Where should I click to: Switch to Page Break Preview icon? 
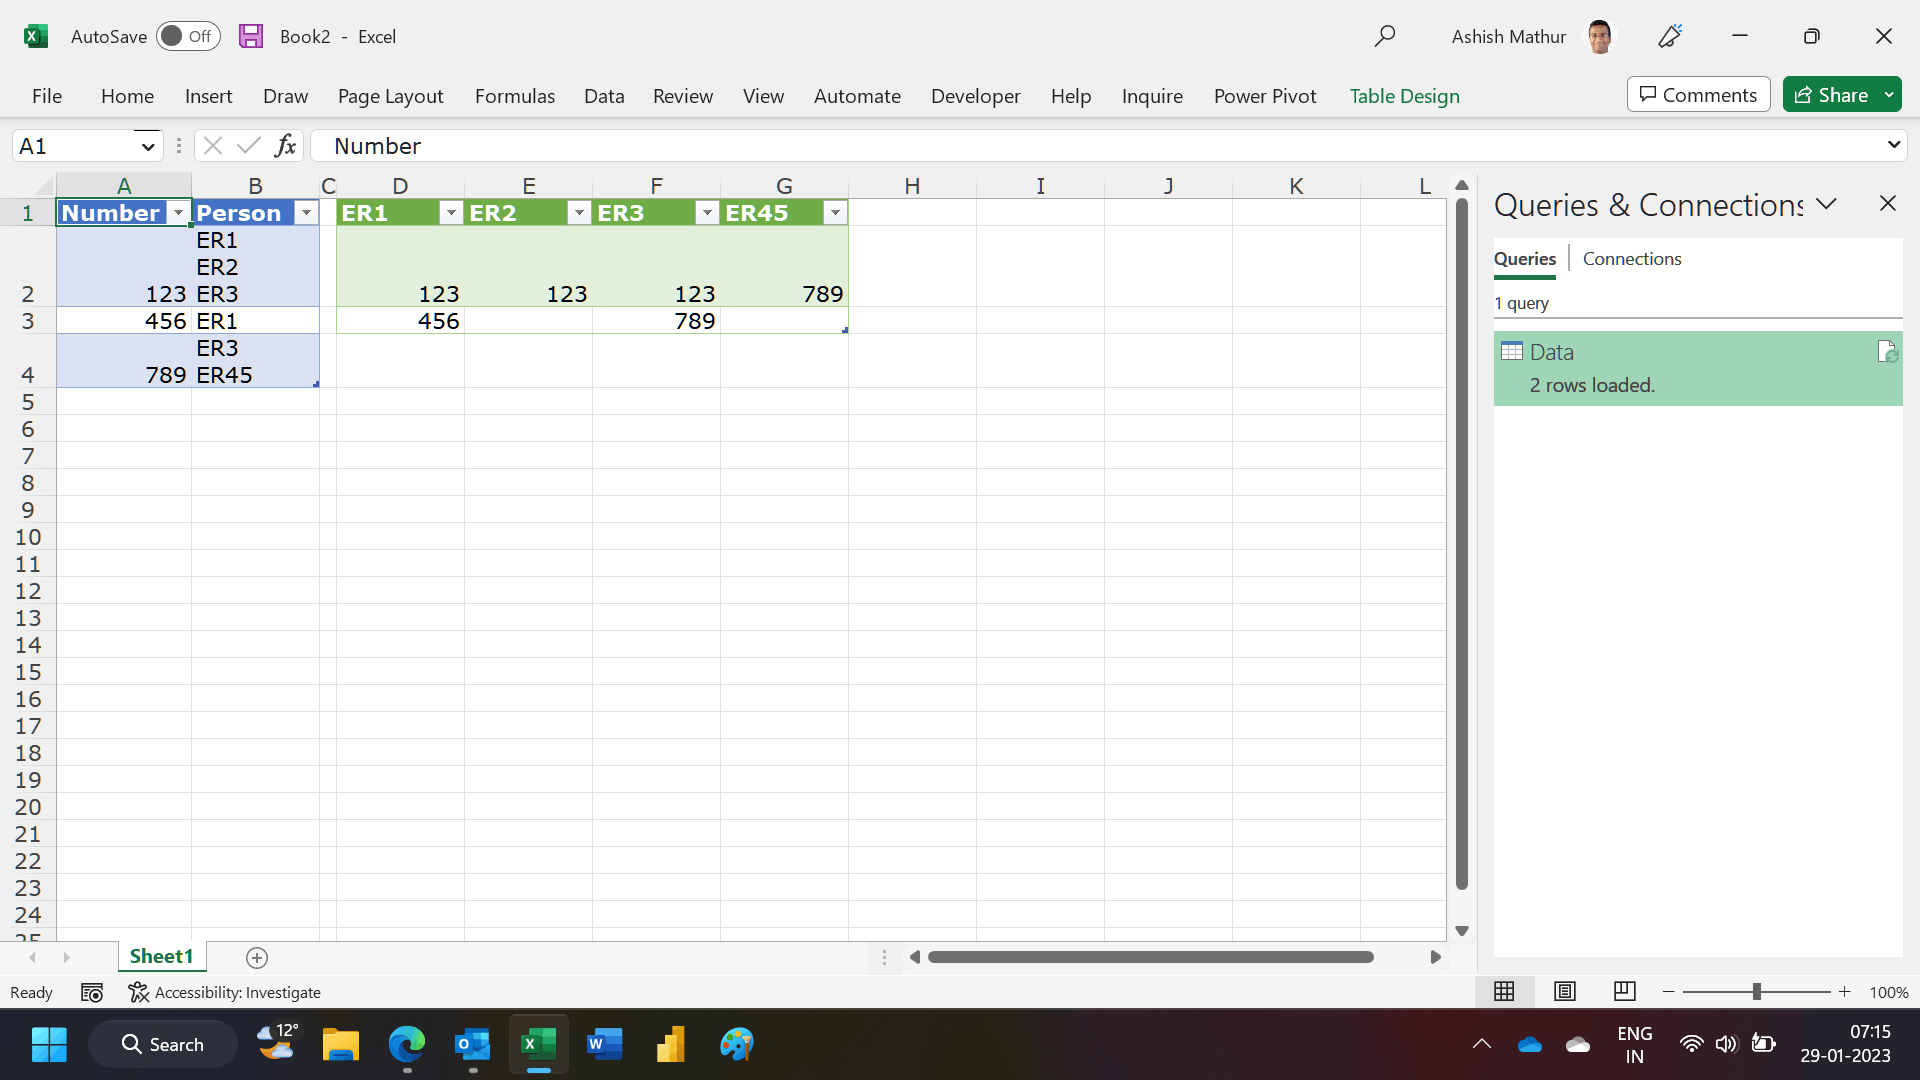click(1625, 991)
